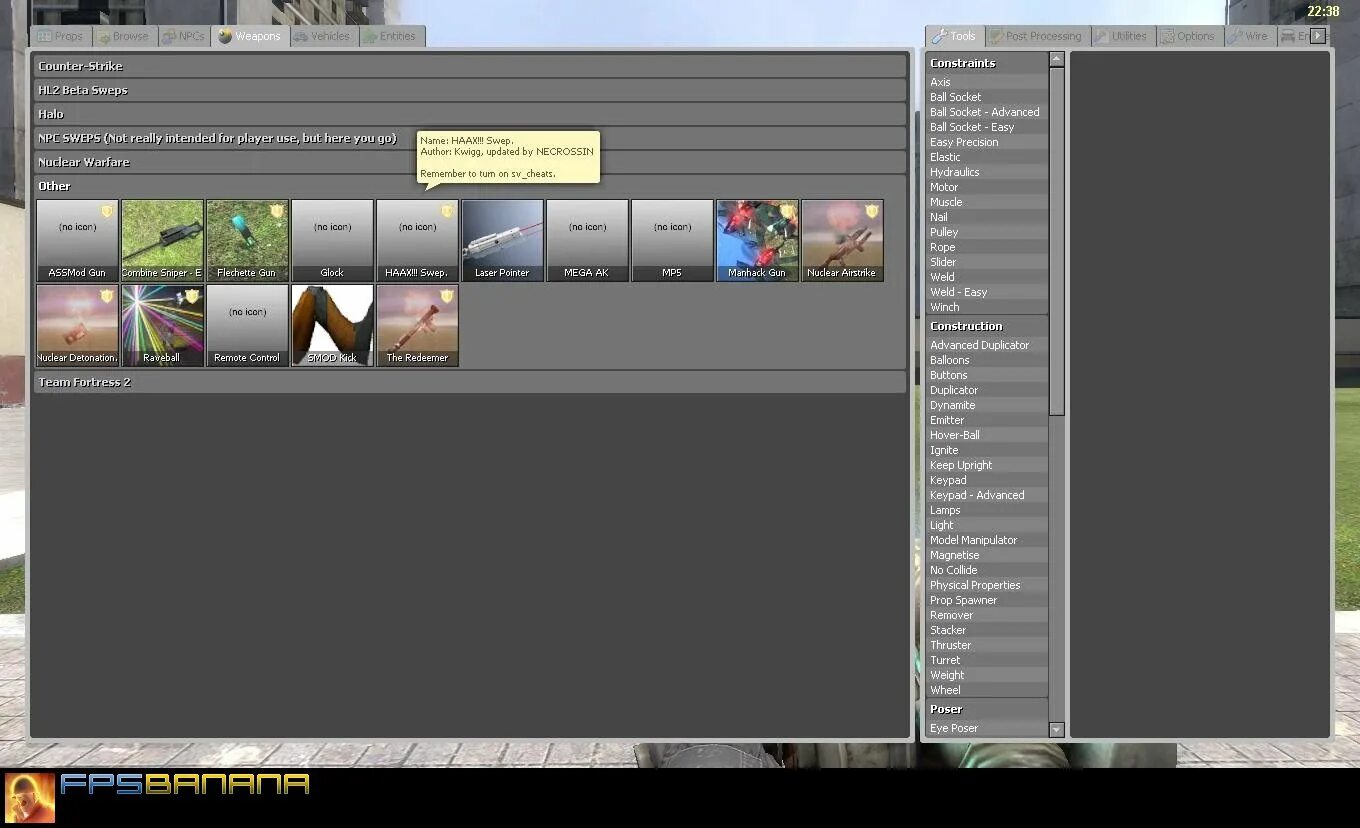Select the Hover-Ball tool
The height and width of the screenshot is (828, 1360).
(987, 435)
